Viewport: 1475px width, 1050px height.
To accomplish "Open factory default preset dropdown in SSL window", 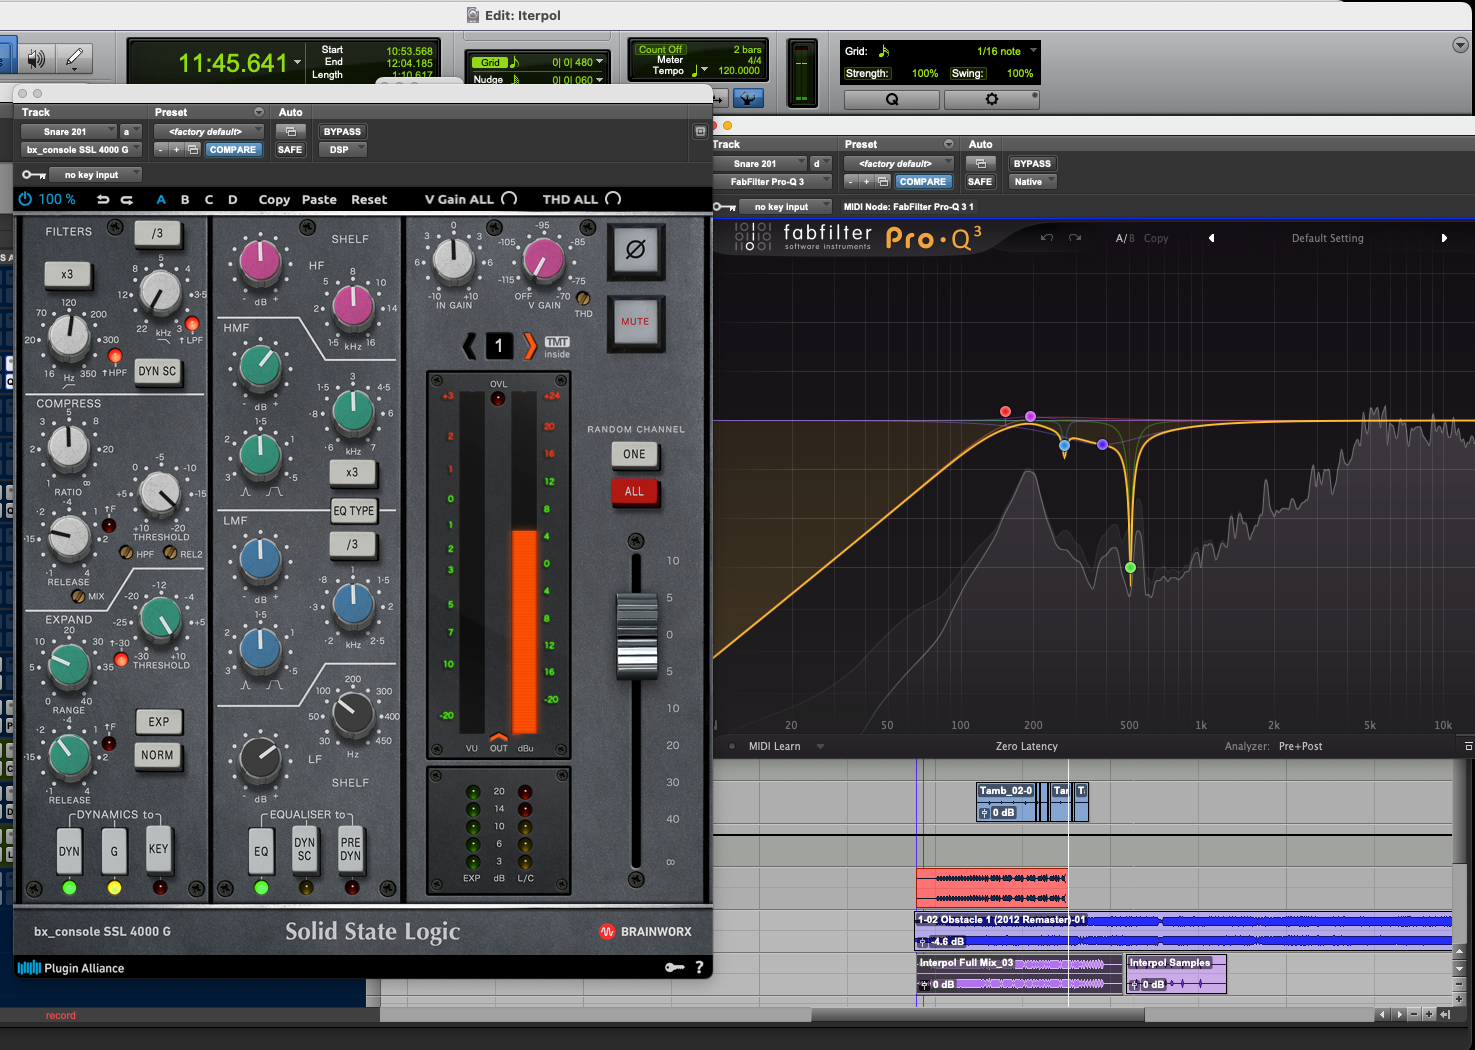I will [209, 131].
